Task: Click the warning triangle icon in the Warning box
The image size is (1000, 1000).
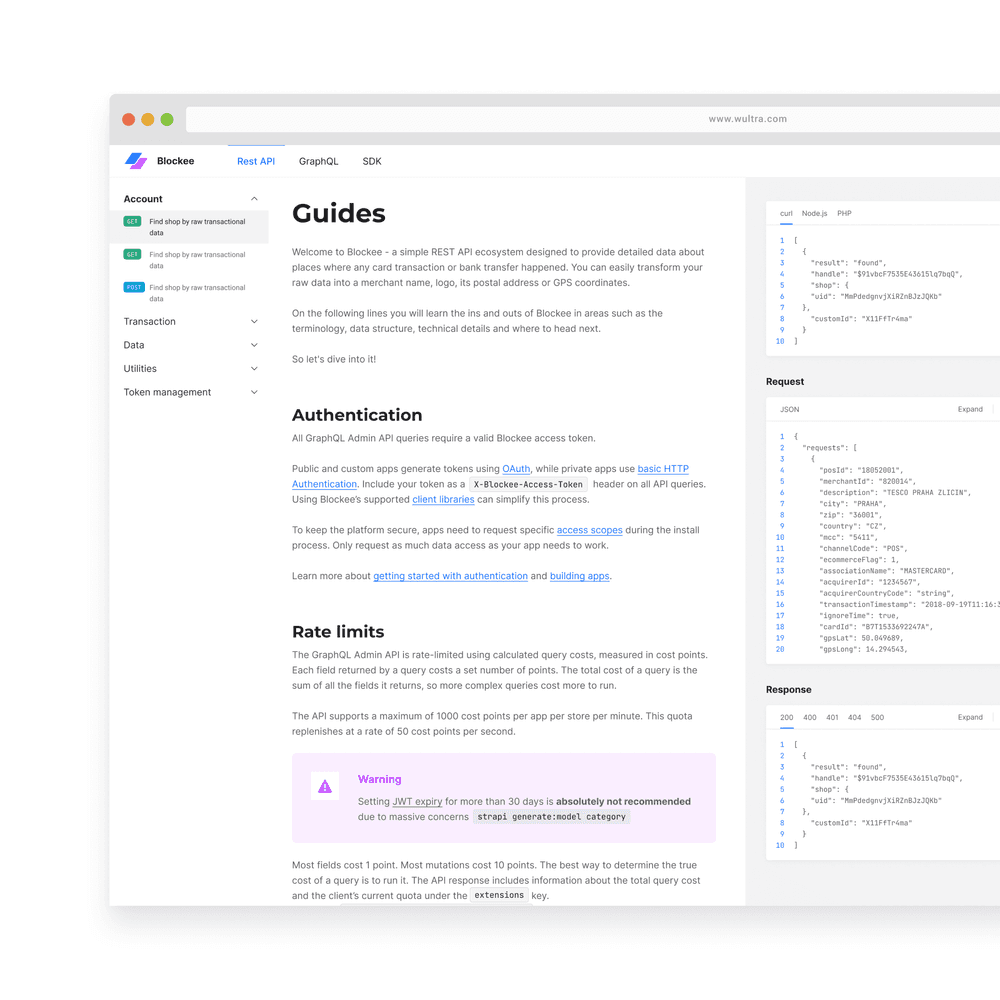Action: [x=324, y=786]
